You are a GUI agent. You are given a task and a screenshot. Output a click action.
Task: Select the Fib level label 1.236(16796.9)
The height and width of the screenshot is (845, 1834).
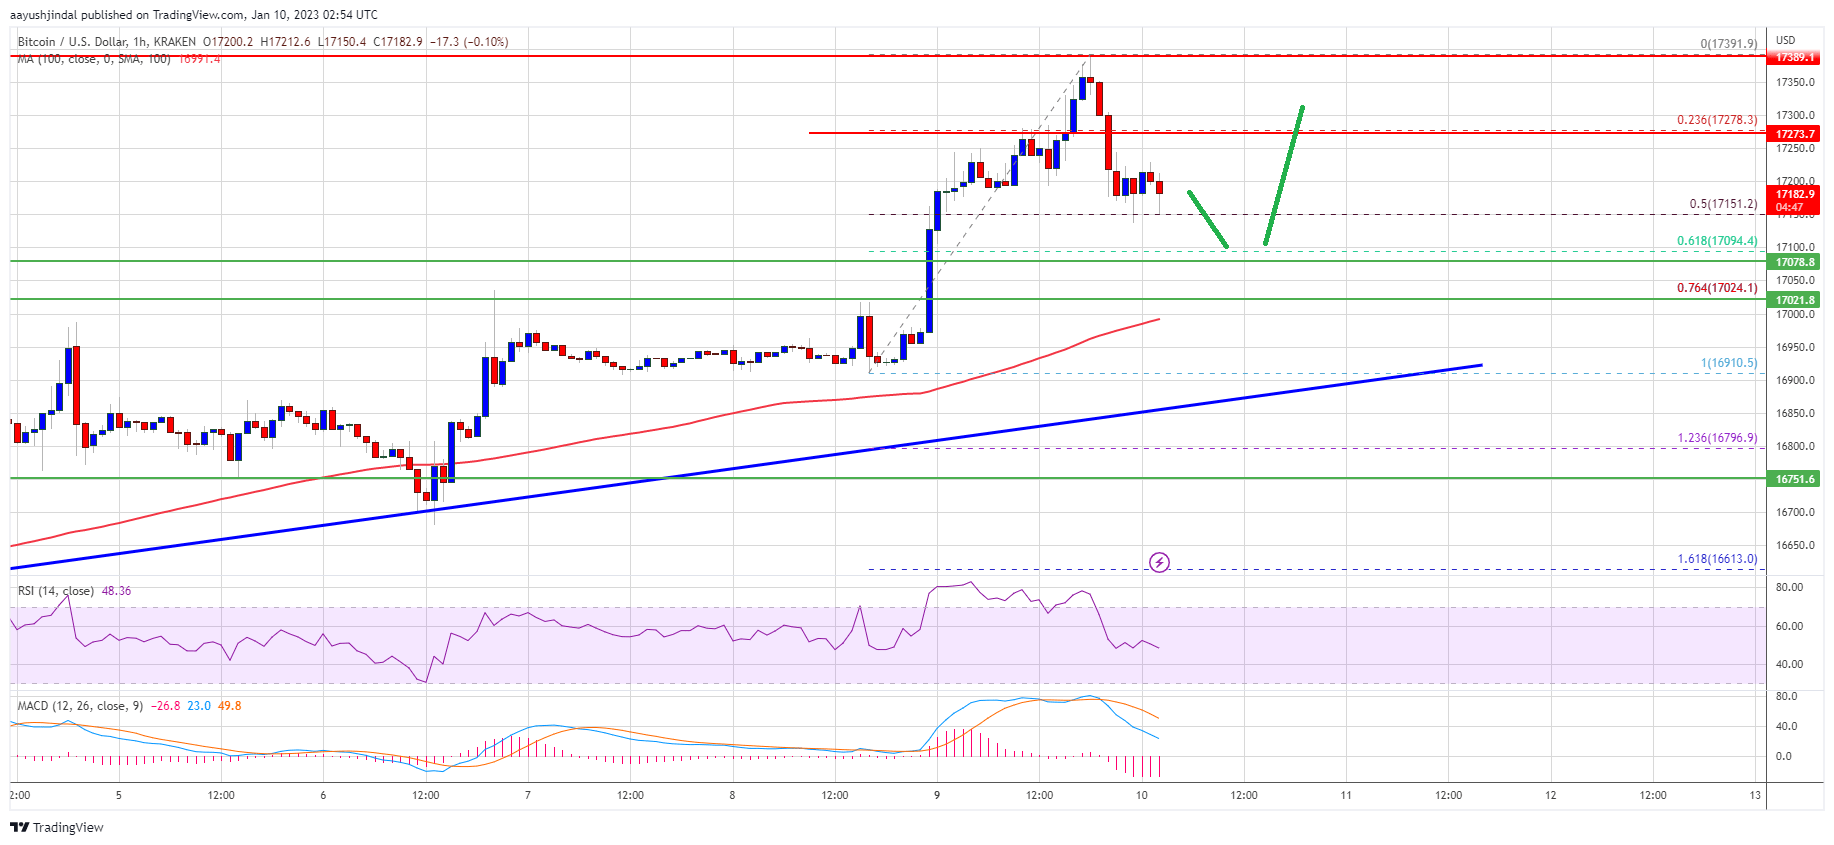(x=1717, y=438)
